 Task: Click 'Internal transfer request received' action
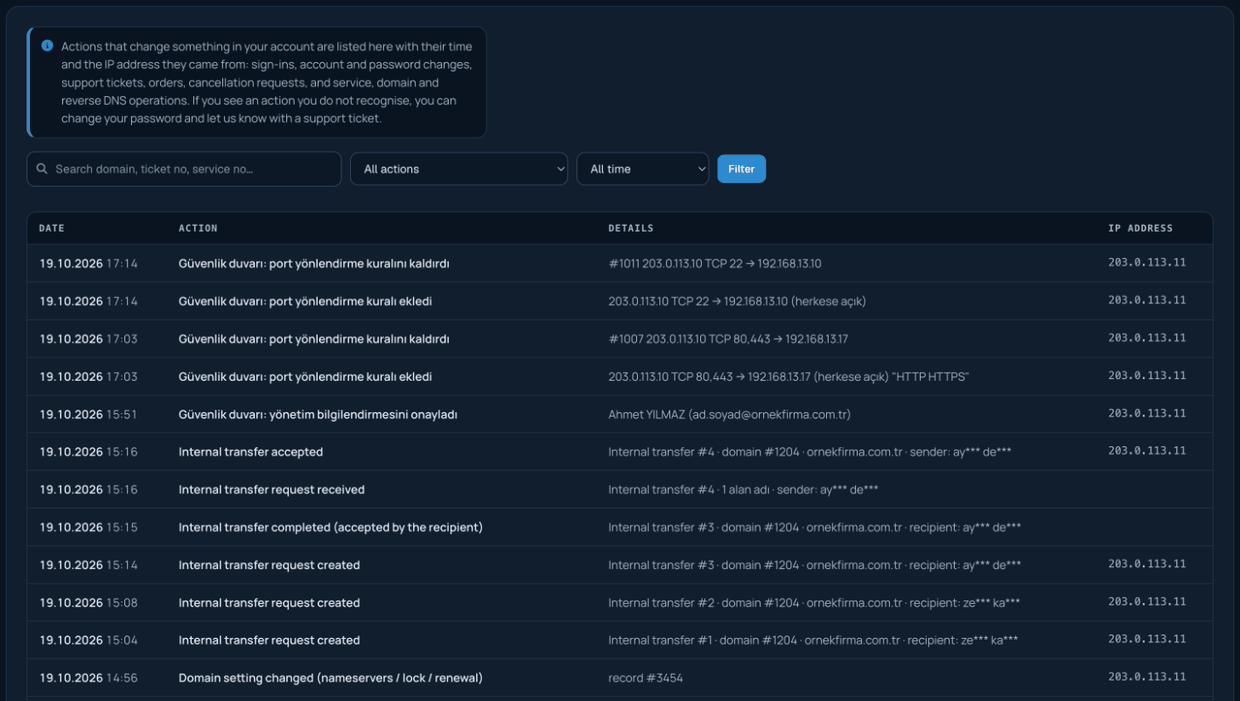pos(272,490)
